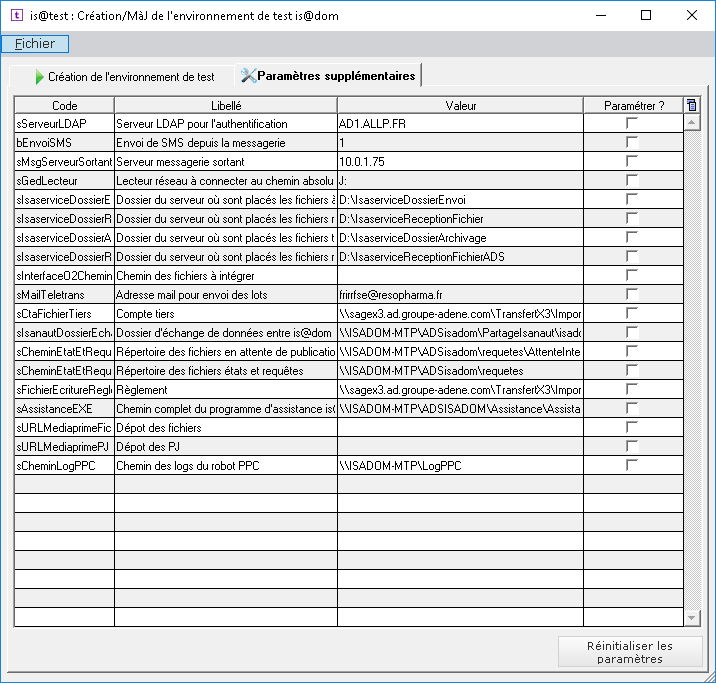Select the frimfse@resopharma.fr value cell

(460, 295)
